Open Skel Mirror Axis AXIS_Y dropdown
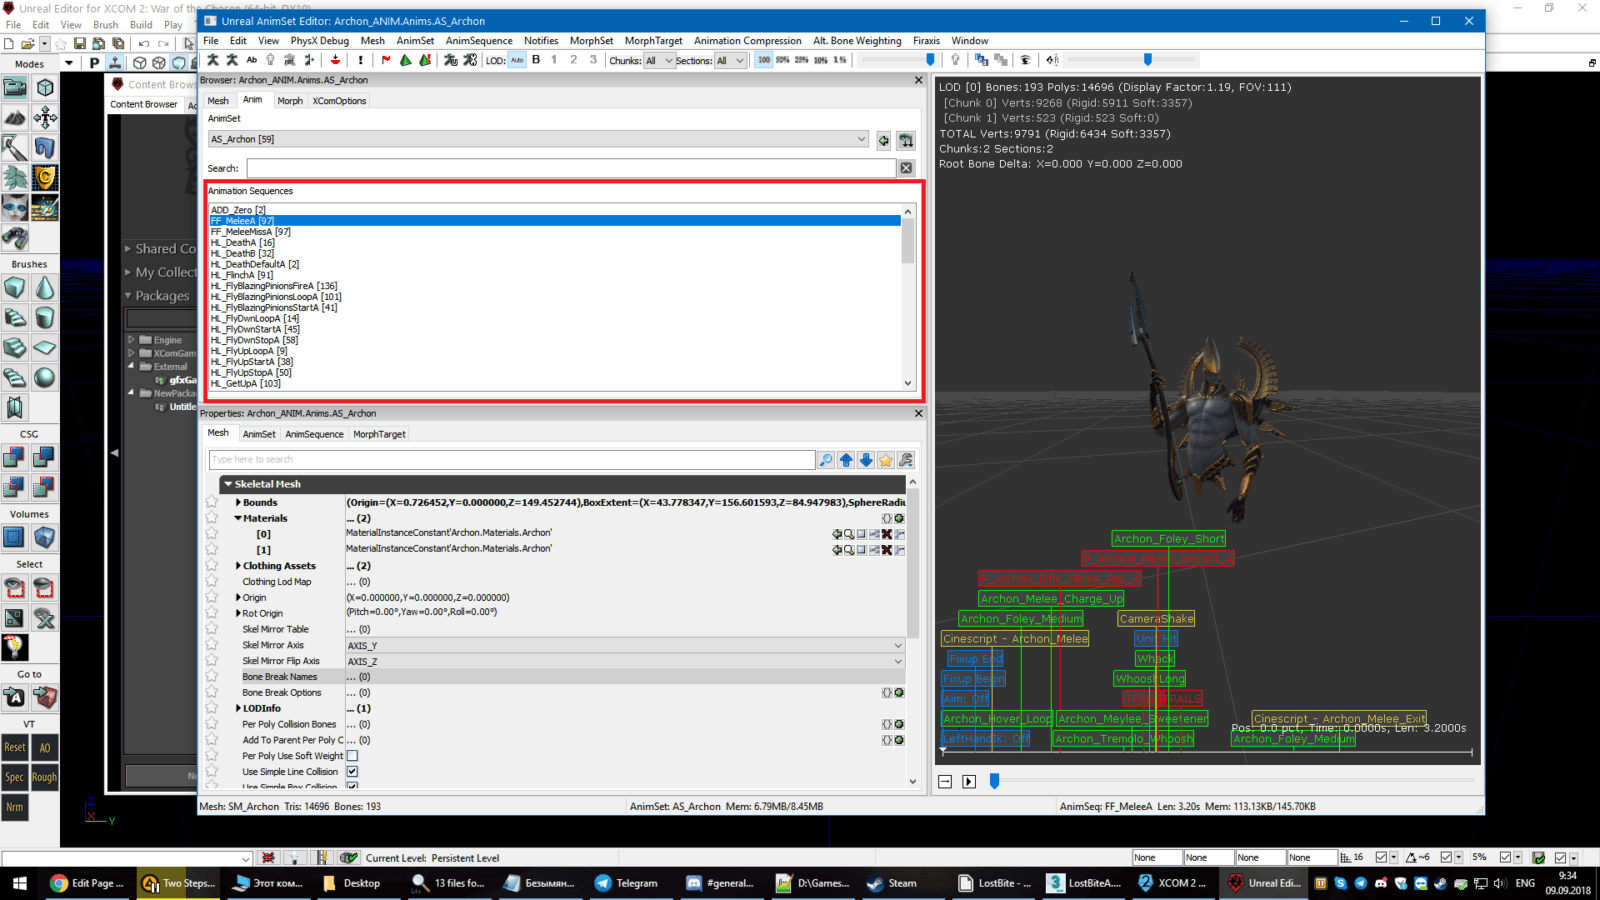This screenshot has width=1600, height=900. 625,645
